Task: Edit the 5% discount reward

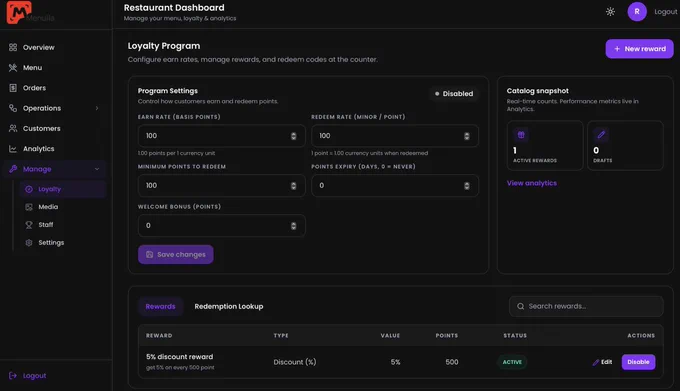Action: tap(602, 362)
